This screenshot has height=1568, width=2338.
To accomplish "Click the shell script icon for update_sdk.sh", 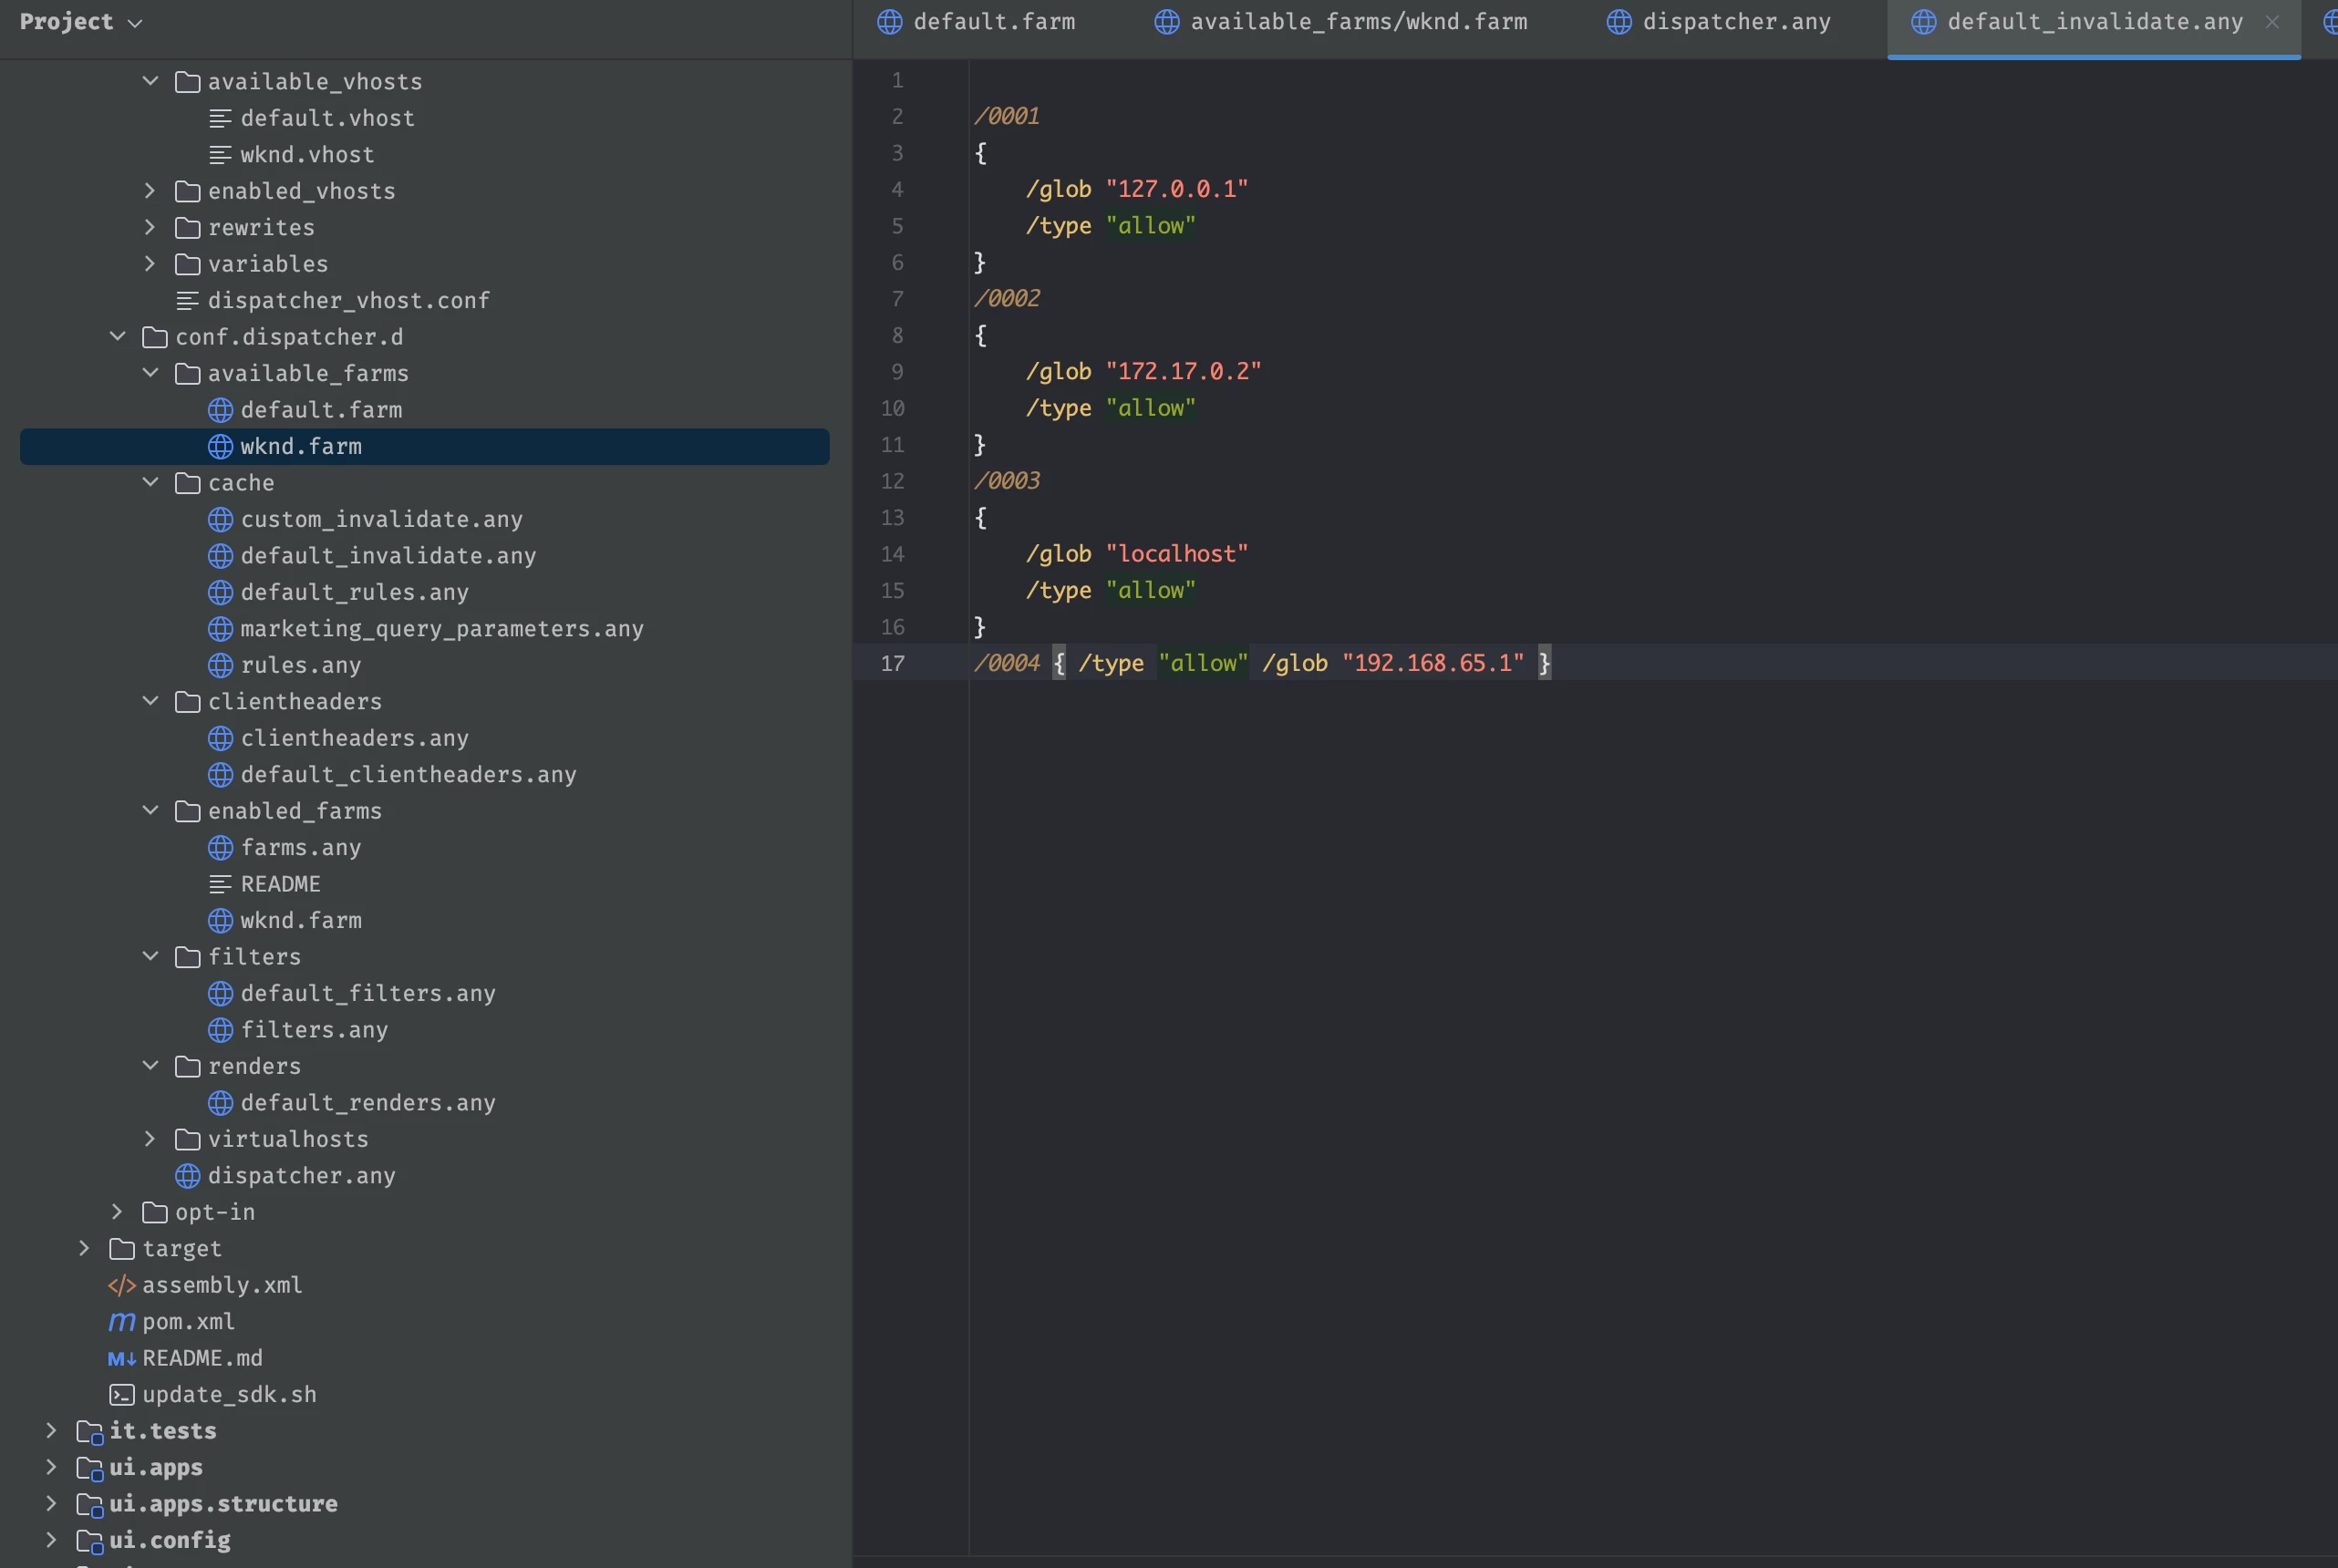I will [121, 1395].
